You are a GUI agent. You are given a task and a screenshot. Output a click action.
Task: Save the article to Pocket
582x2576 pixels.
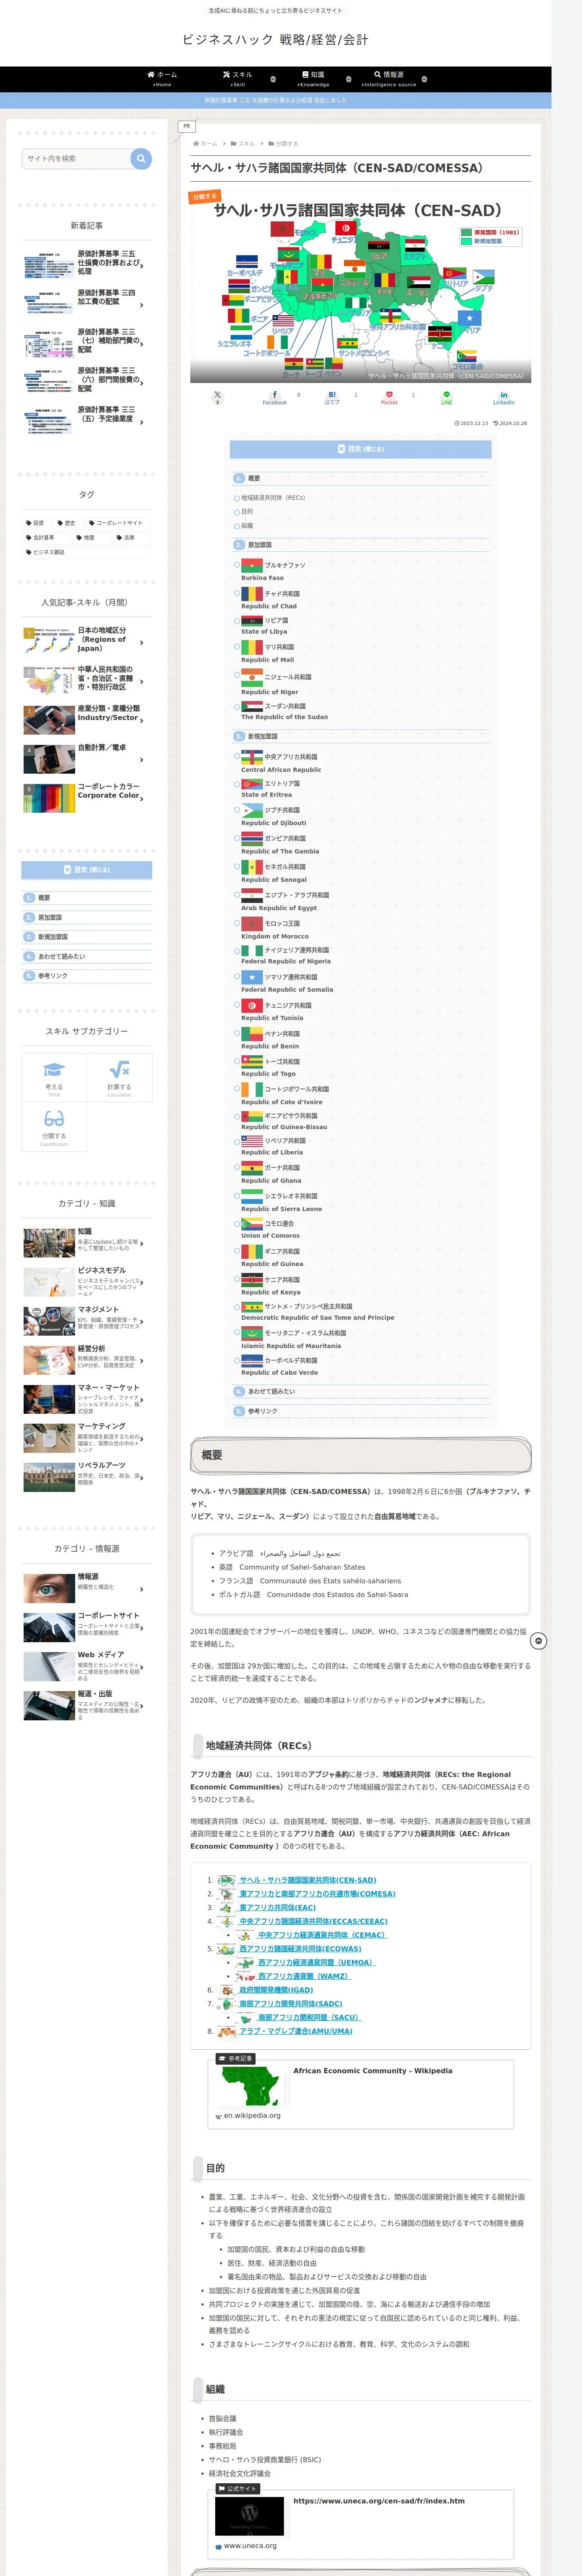click(x=389, y=398)
